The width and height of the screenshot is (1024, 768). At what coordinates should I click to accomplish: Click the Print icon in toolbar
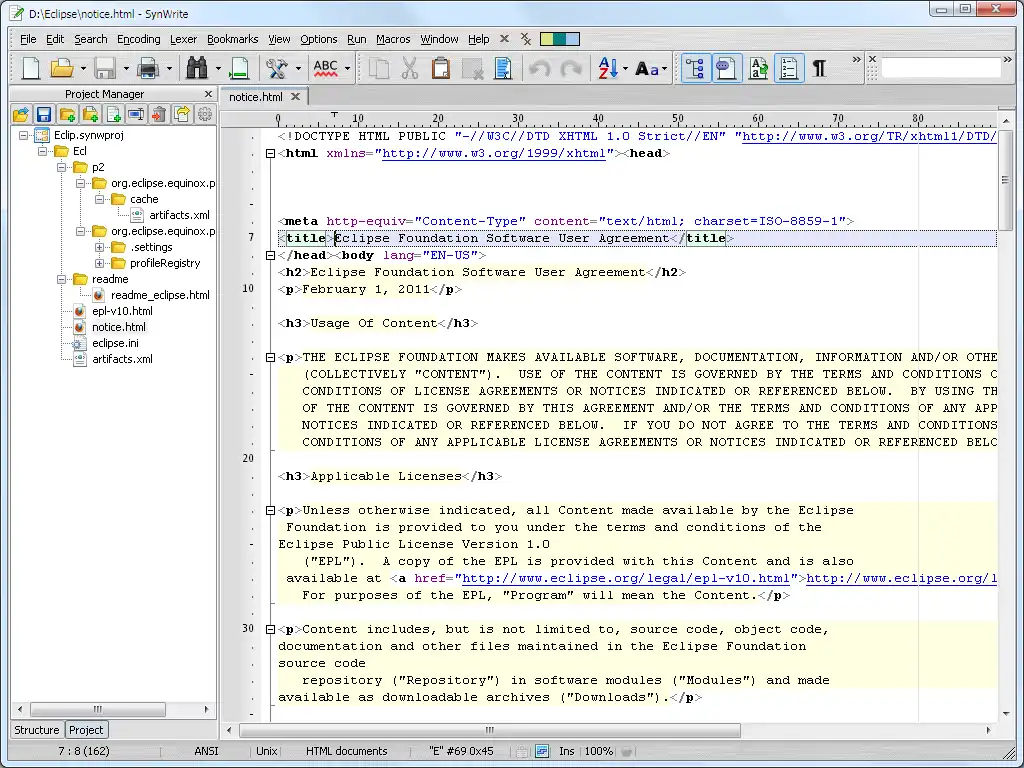148,68
